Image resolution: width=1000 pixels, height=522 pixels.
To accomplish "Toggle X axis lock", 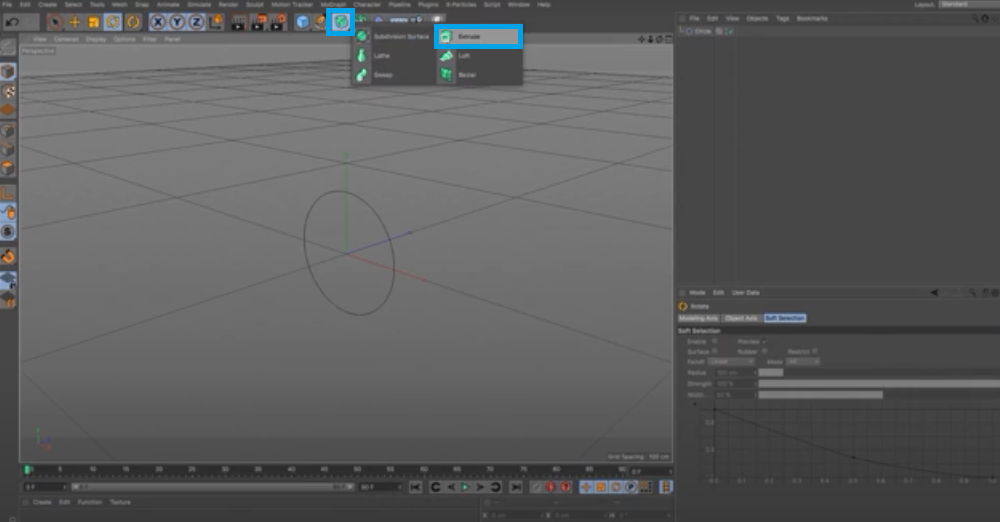I will point(158,22).
